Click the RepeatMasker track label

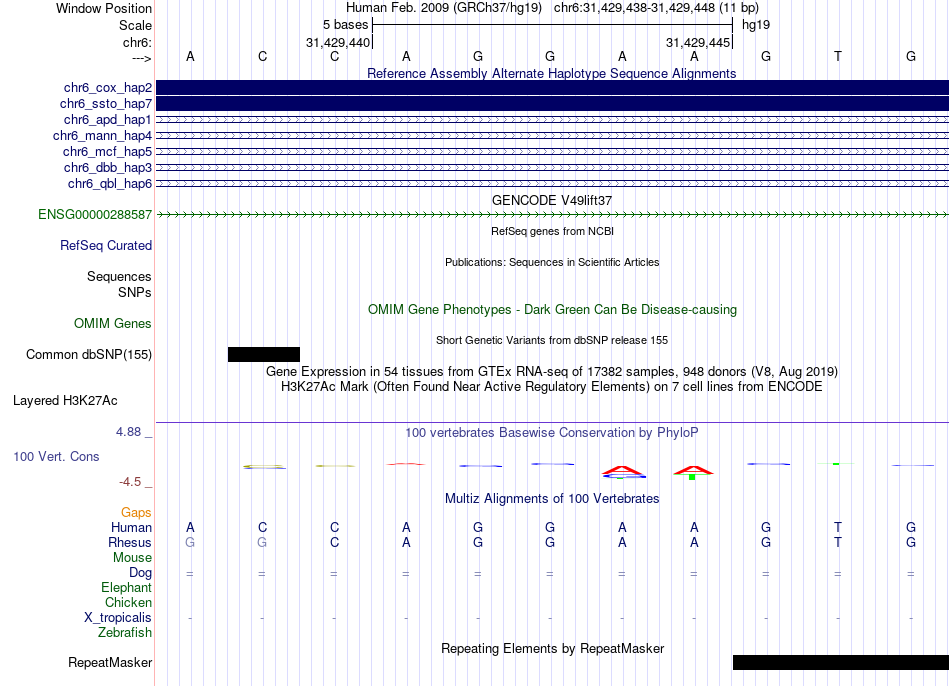tap(110, 662)
